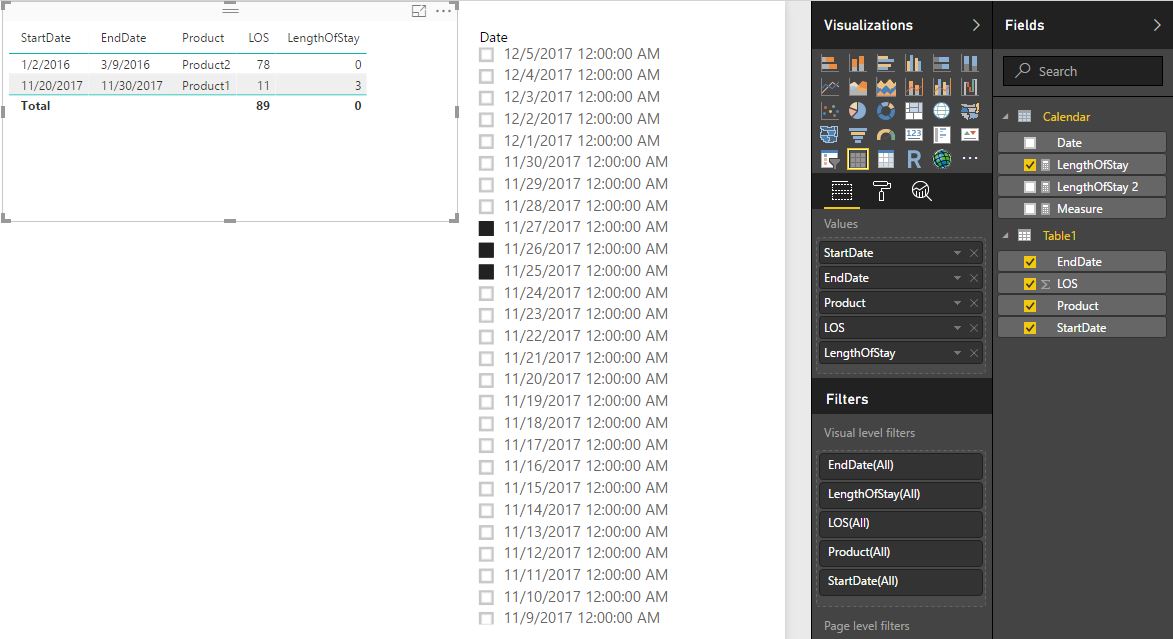Select the treemap visualization
This screenshot has height=639, width=1173.
(913, 111)
